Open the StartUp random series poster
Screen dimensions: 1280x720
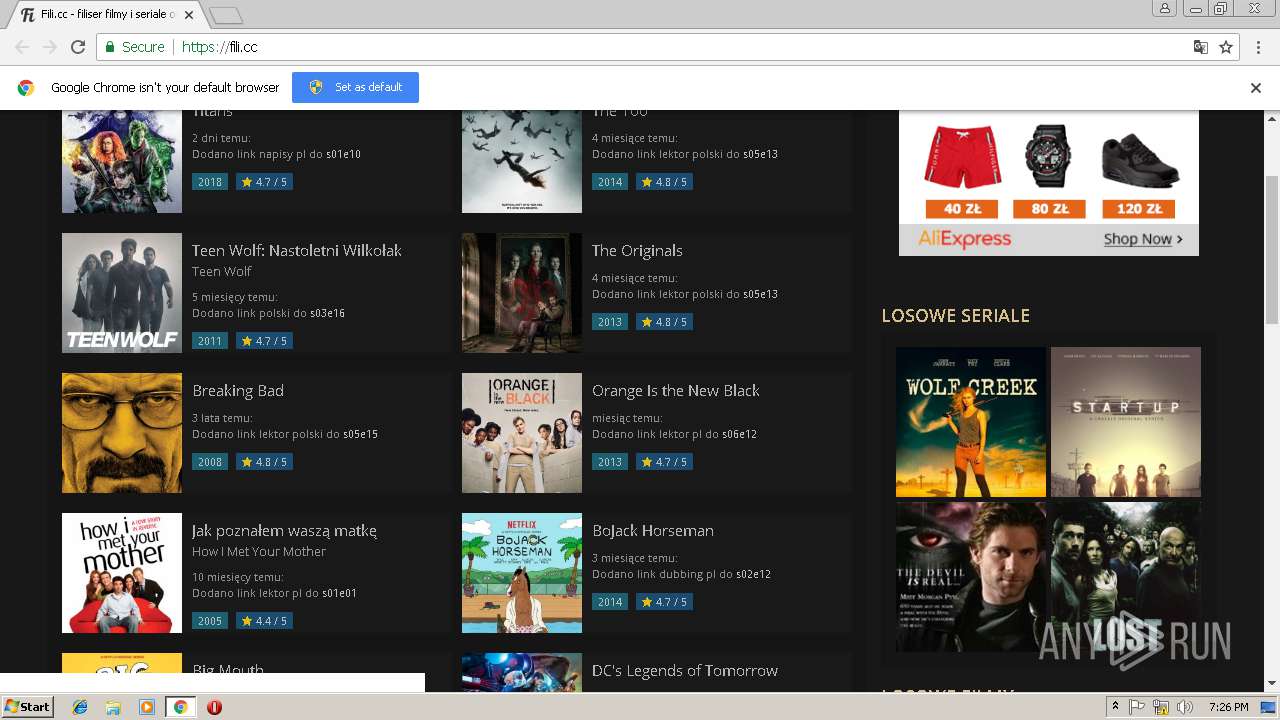point(1126,422)
